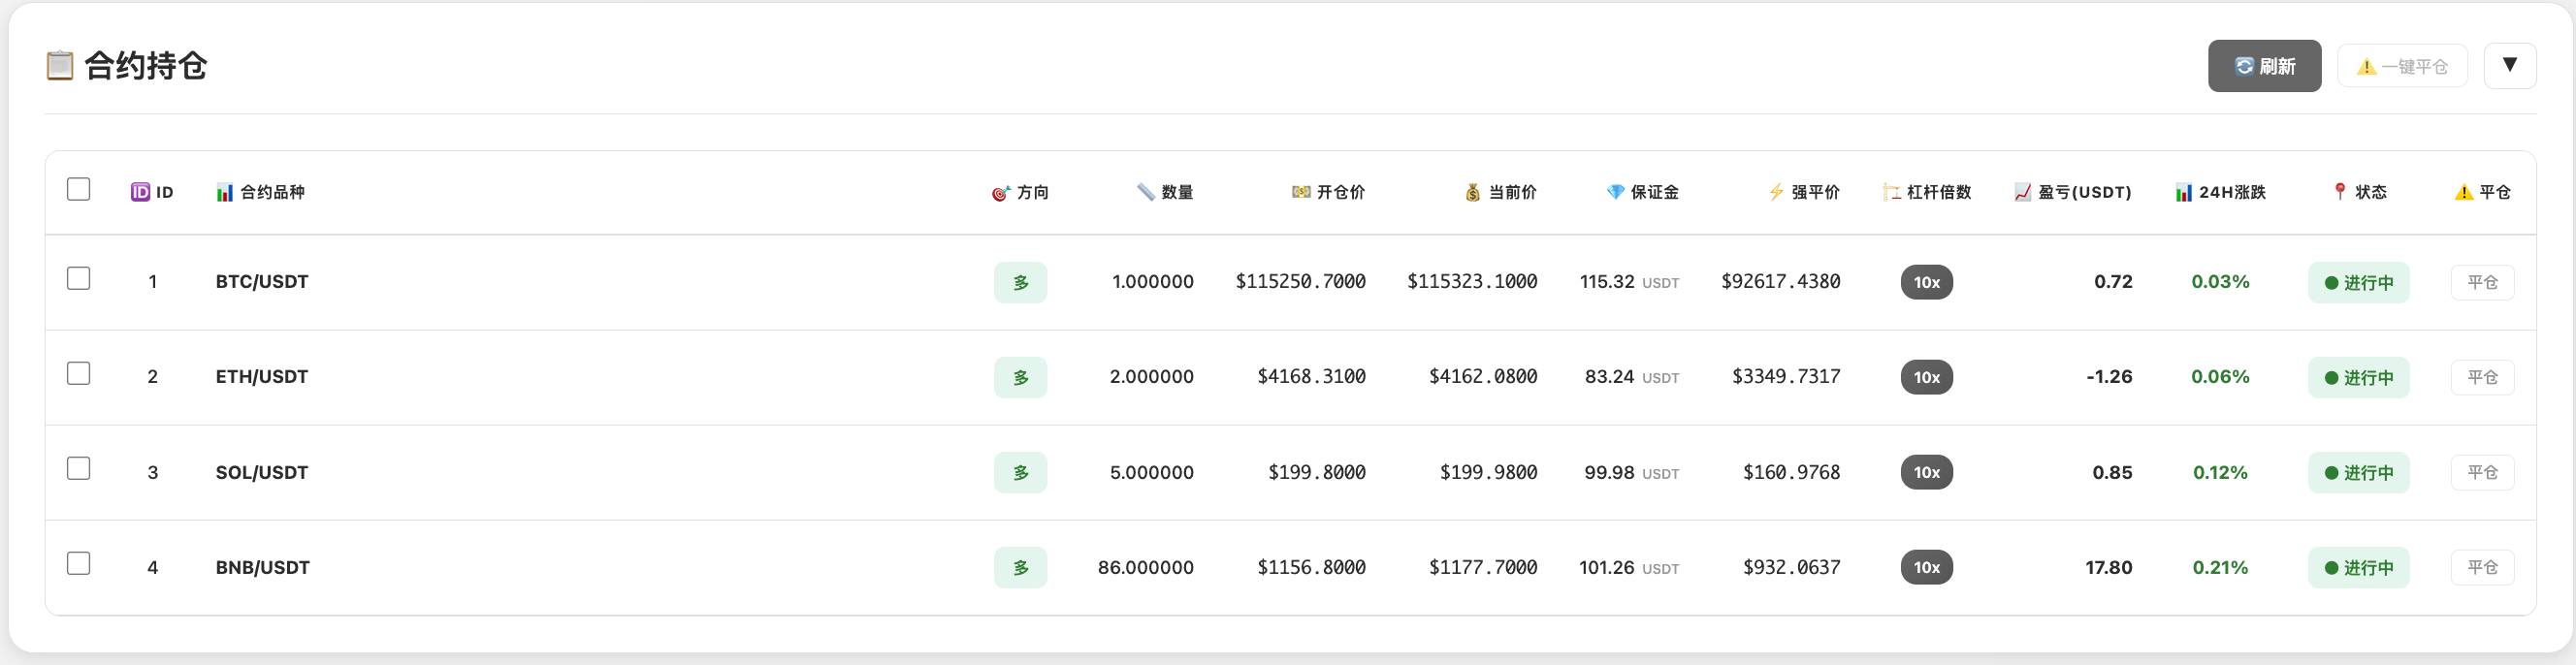Check the BTC/USDT row checkbox
Viewport: 2576px width, 665px height.
point(79,278)
